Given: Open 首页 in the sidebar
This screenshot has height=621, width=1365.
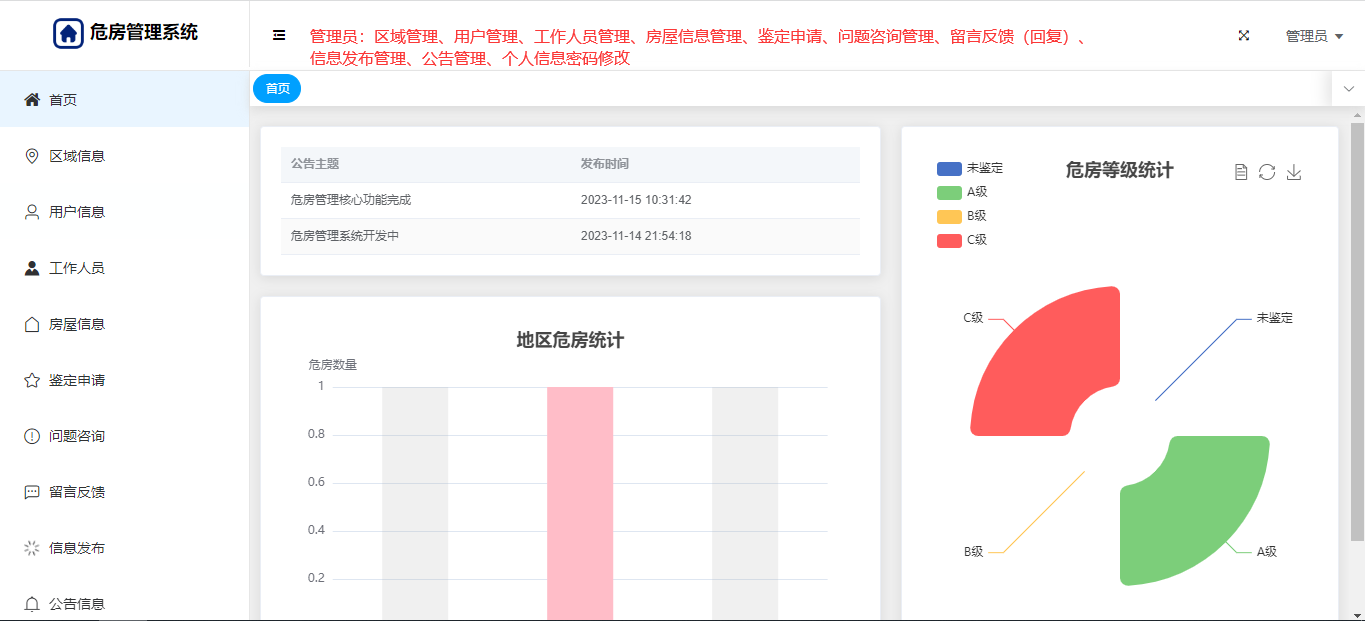Looking at the screenshot, I should 124,100.
